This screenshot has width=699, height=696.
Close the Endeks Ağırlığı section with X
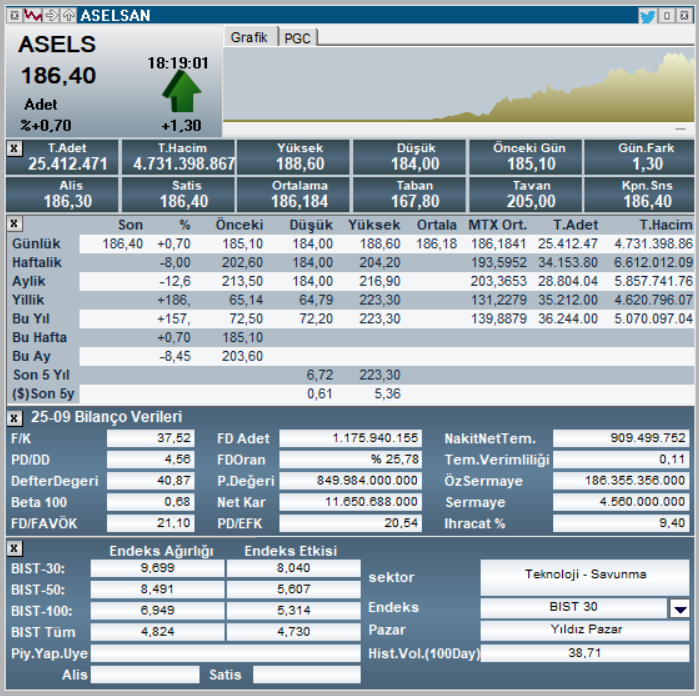(x=14, y=549)
